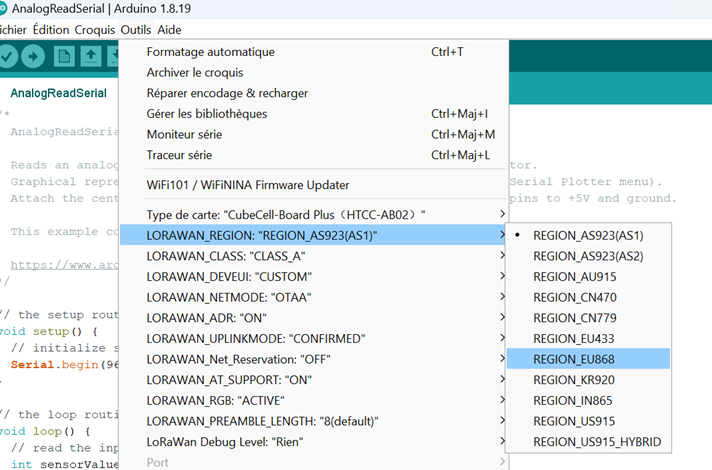Select the REGION_IN865 option
Image resolution: width=712 pixels, height=470 pixels.
coord(588,401)
